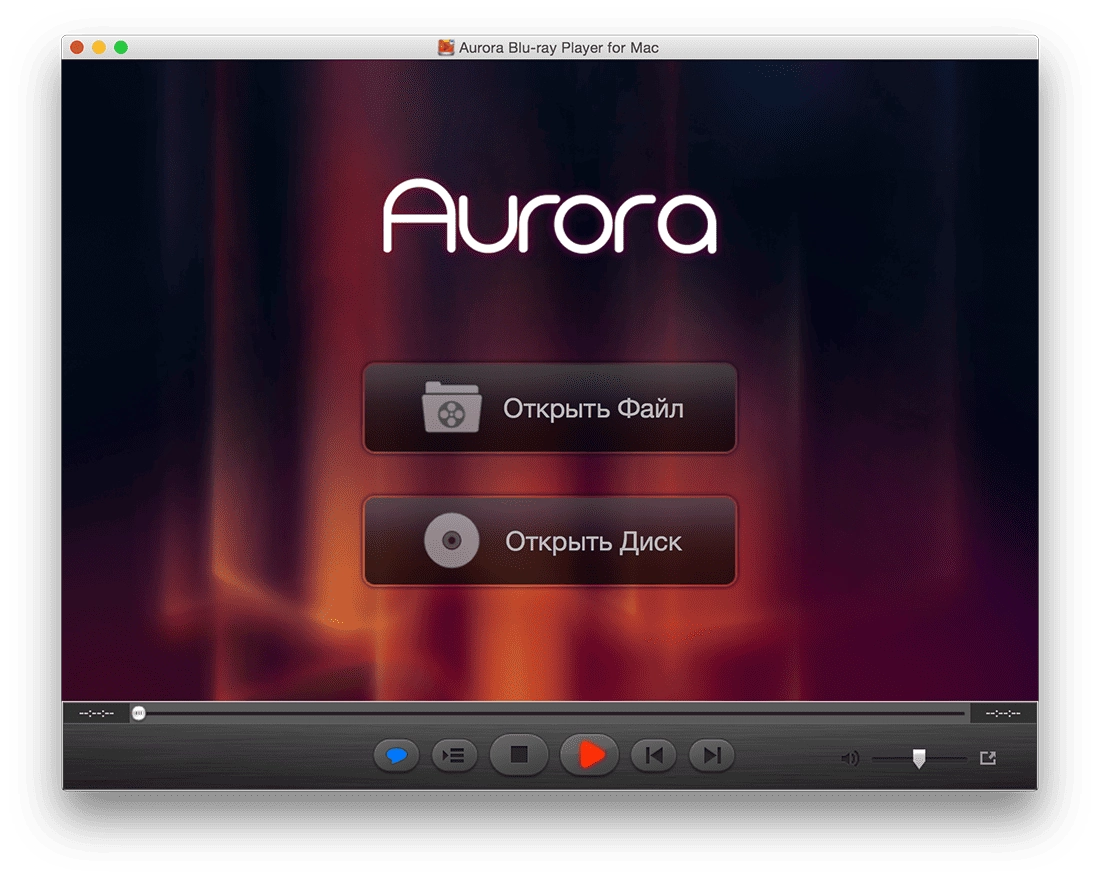
Task: Skip to previous chapter
Action: click(x=654, y=756)
